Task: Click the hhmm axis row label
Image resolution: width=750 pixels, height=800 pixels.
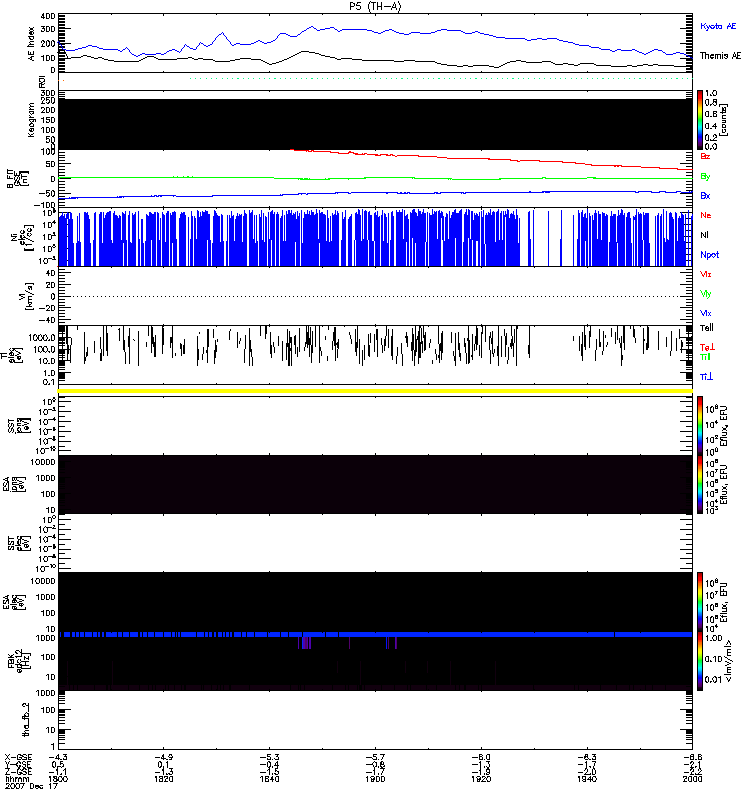Action: [15, 779]
